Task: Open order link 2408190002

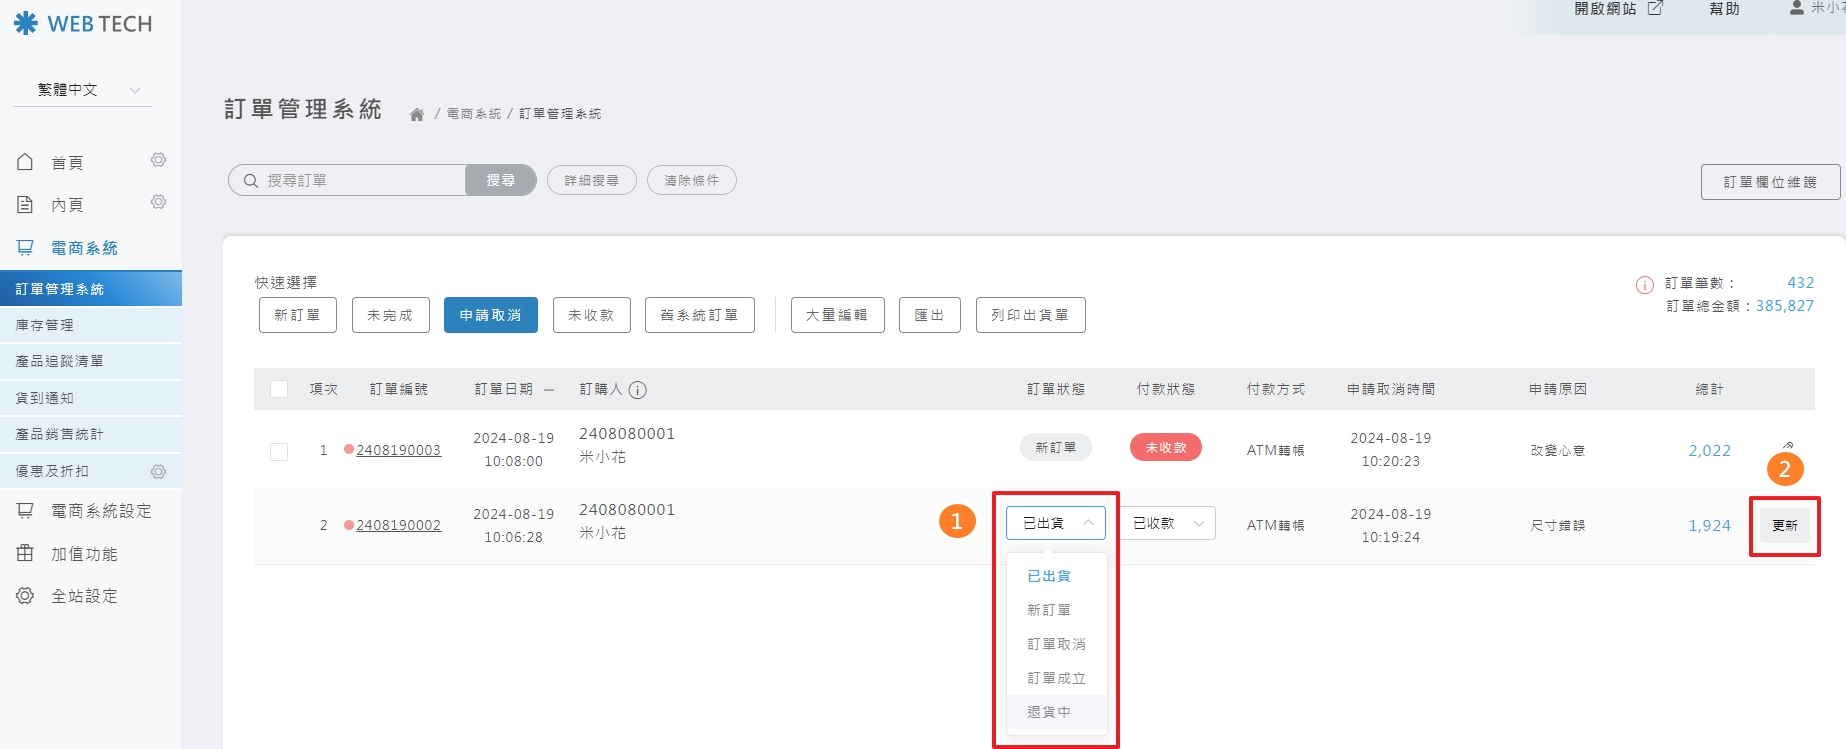Action: point(398,525)
